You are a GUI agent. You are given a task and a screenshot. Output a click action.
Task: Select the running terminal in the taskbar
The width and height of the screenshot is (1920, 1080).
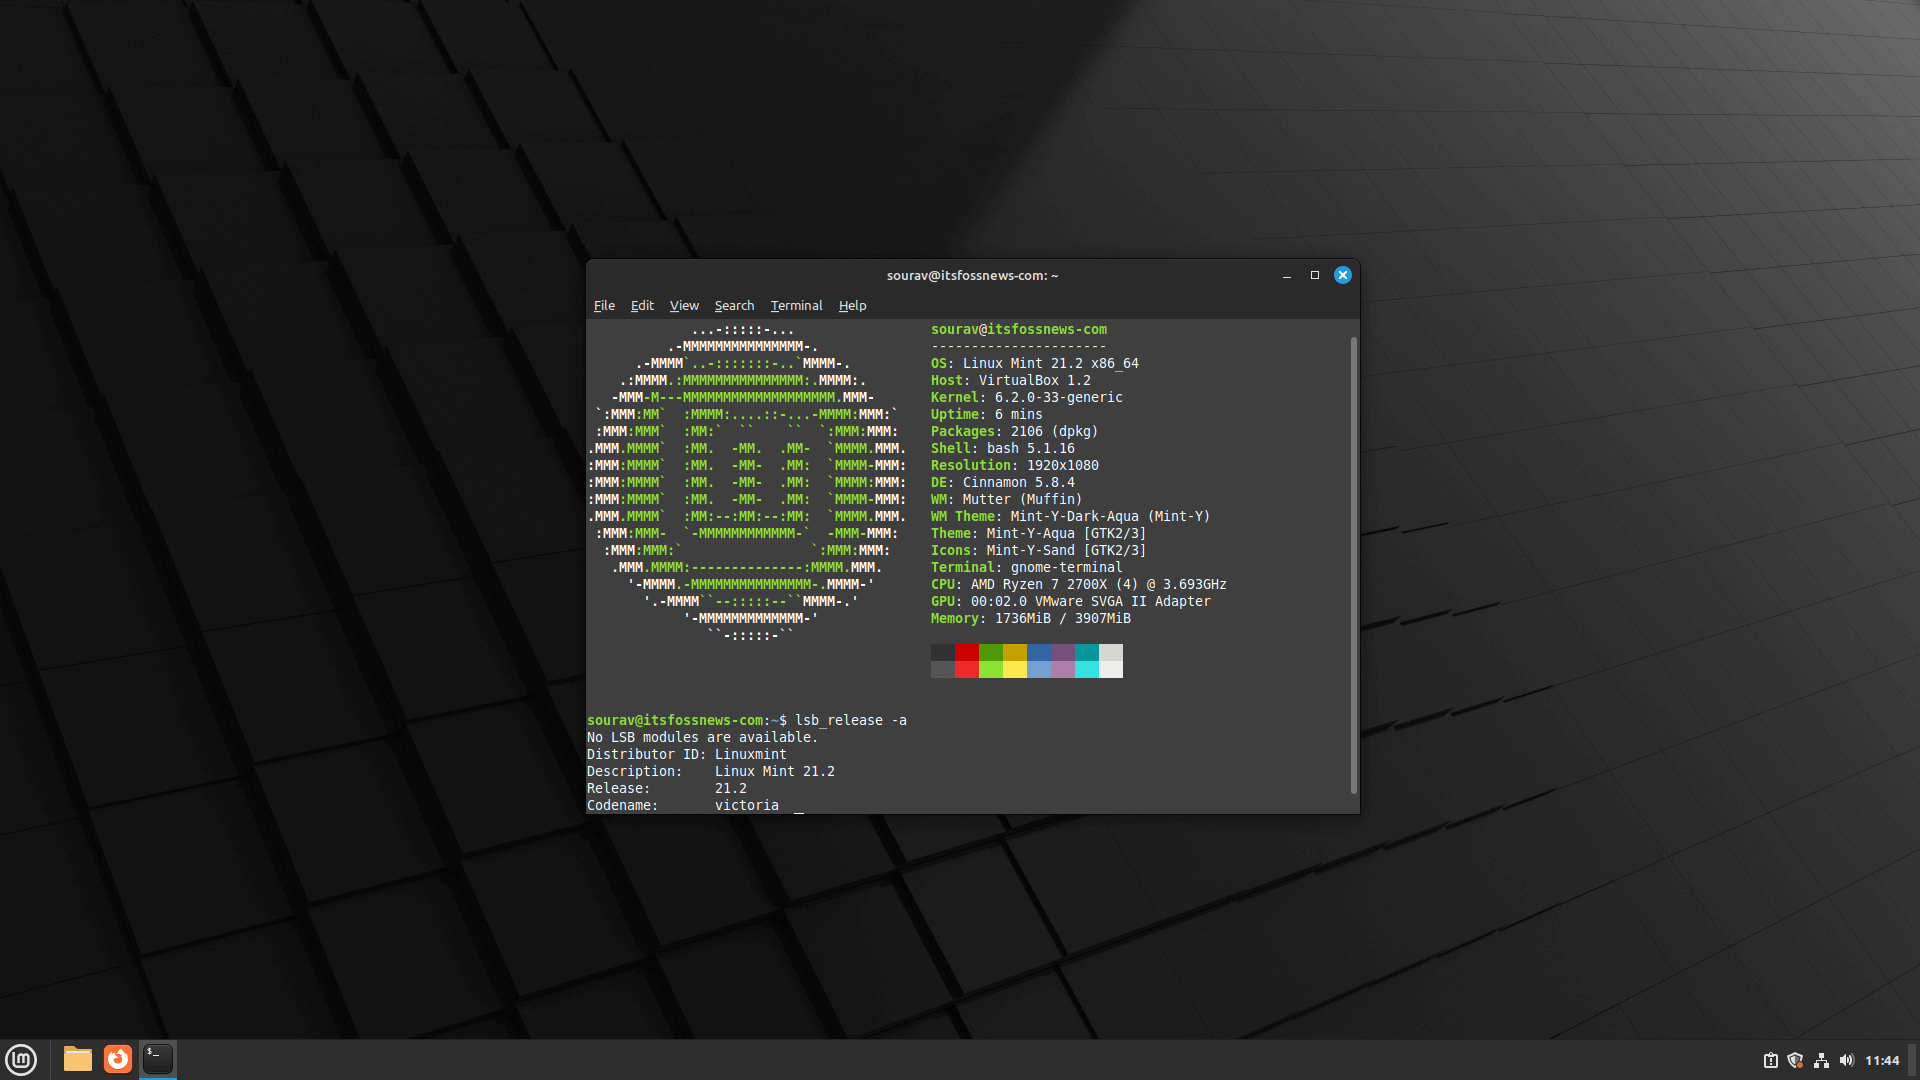[158, 1059]
